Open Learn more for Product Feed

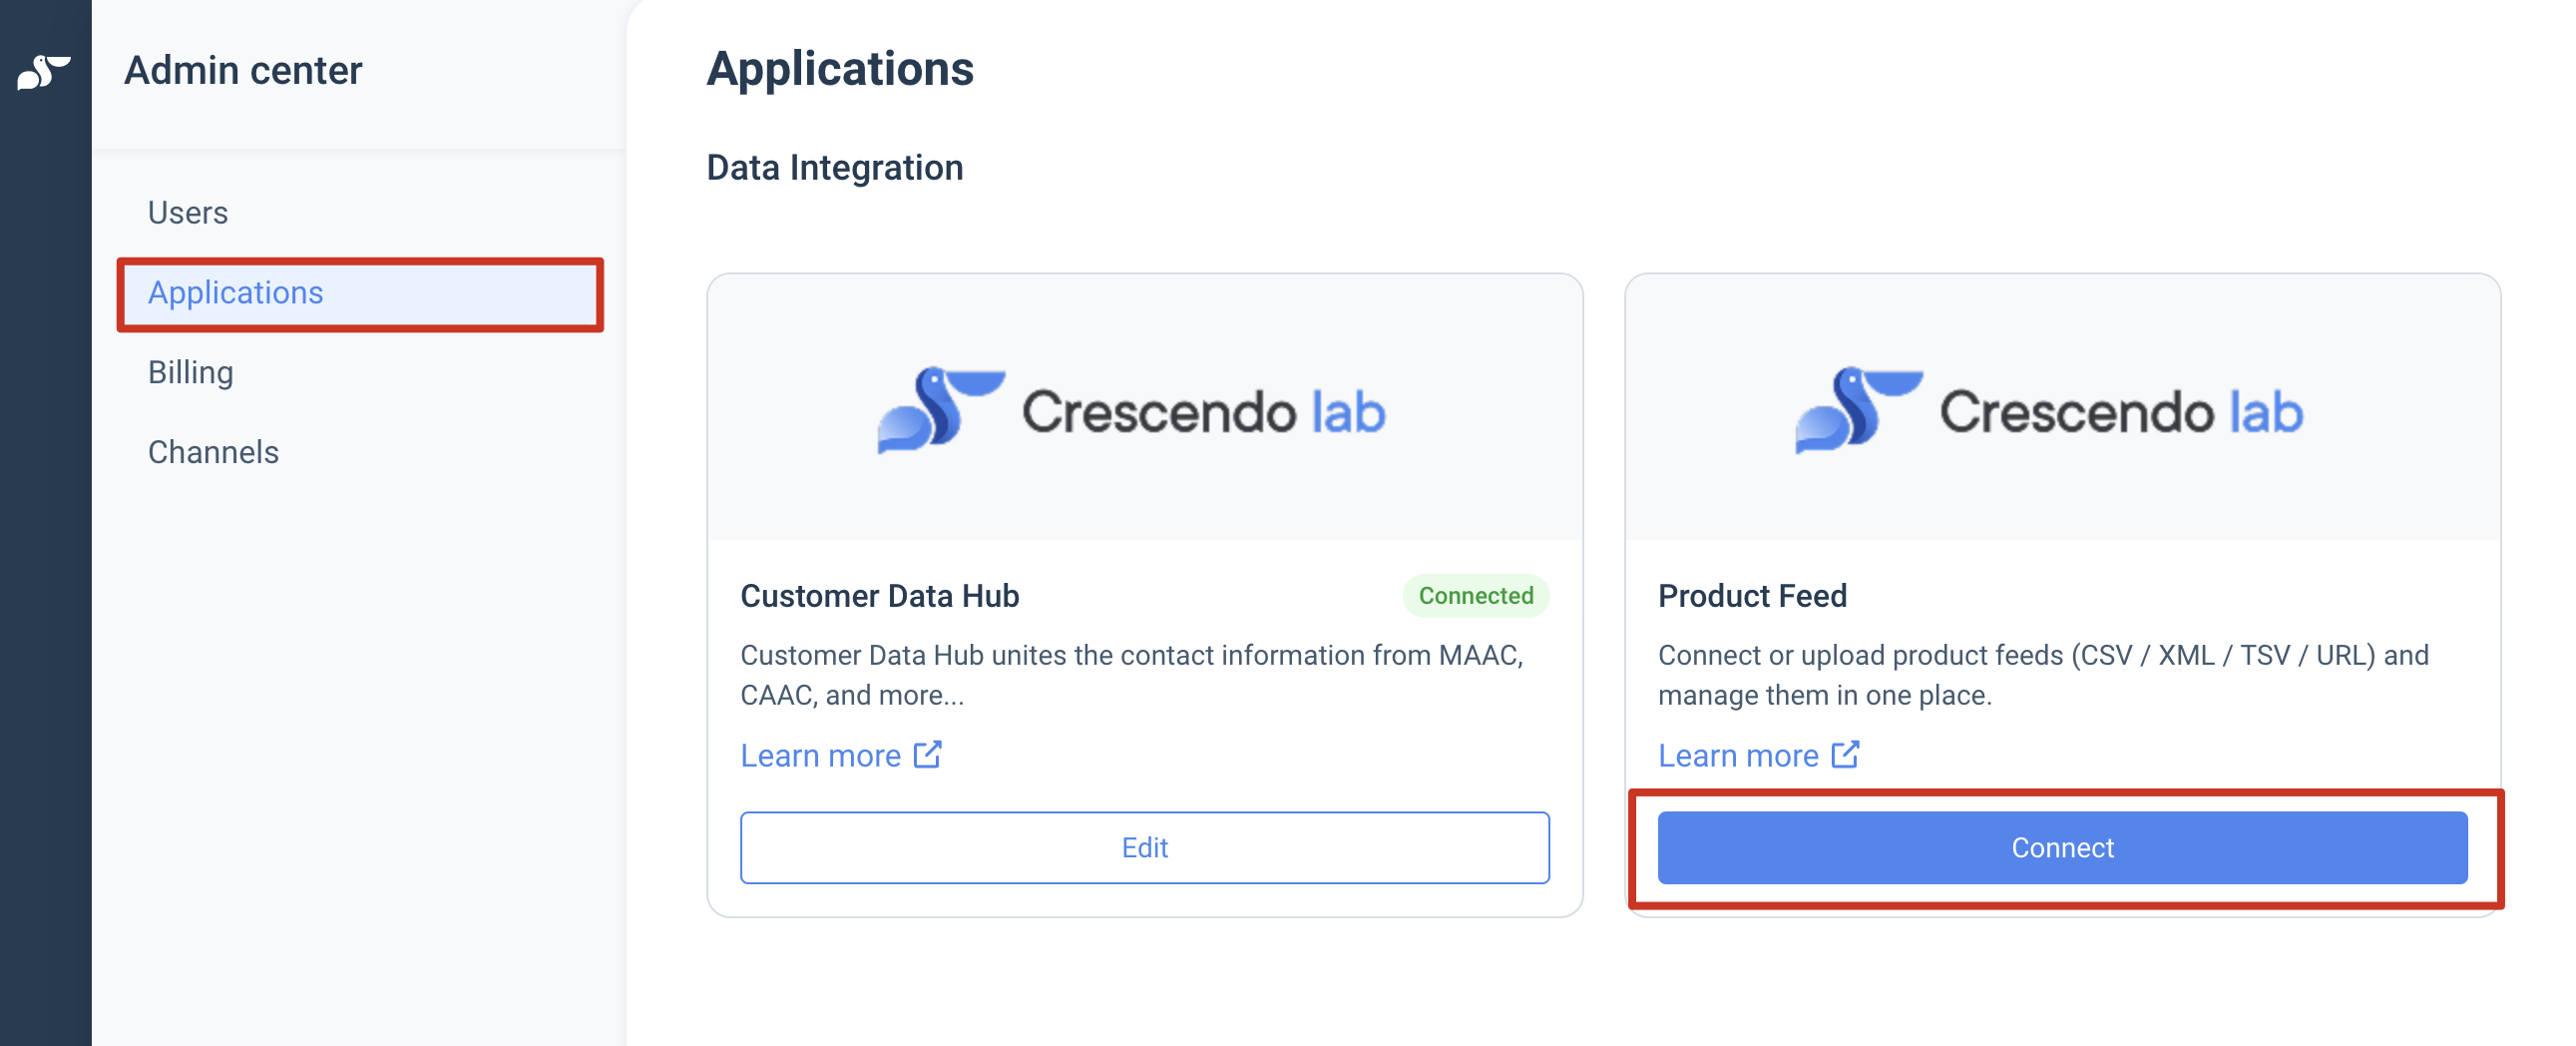coord(1738,755)
